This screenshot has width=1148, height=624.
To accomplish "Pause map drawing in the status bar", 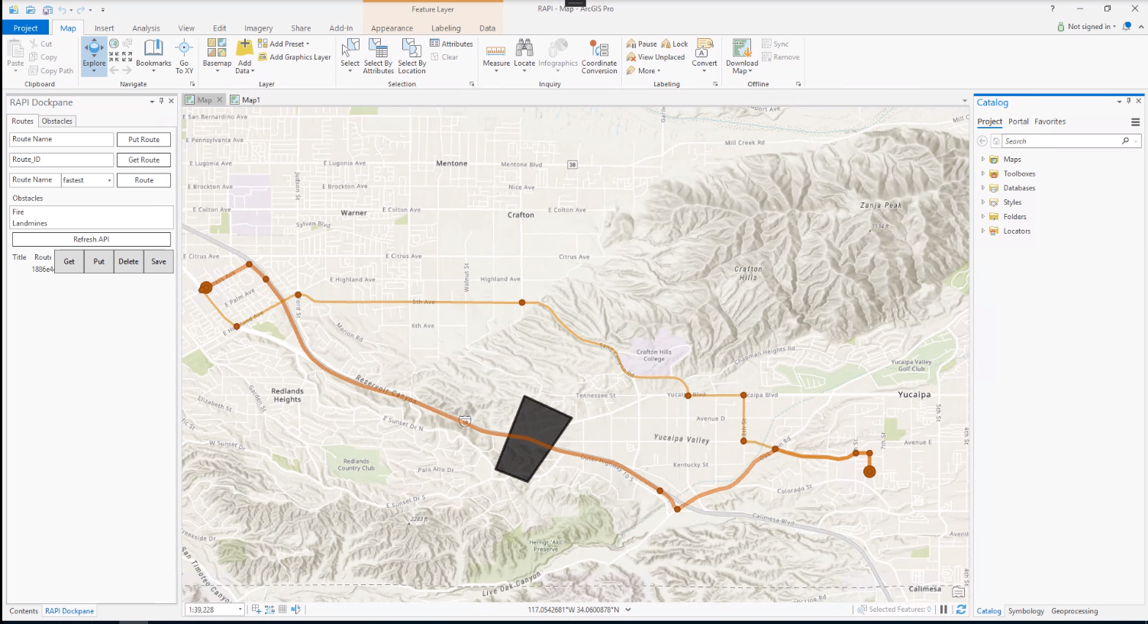I will [x=944, y=609].
